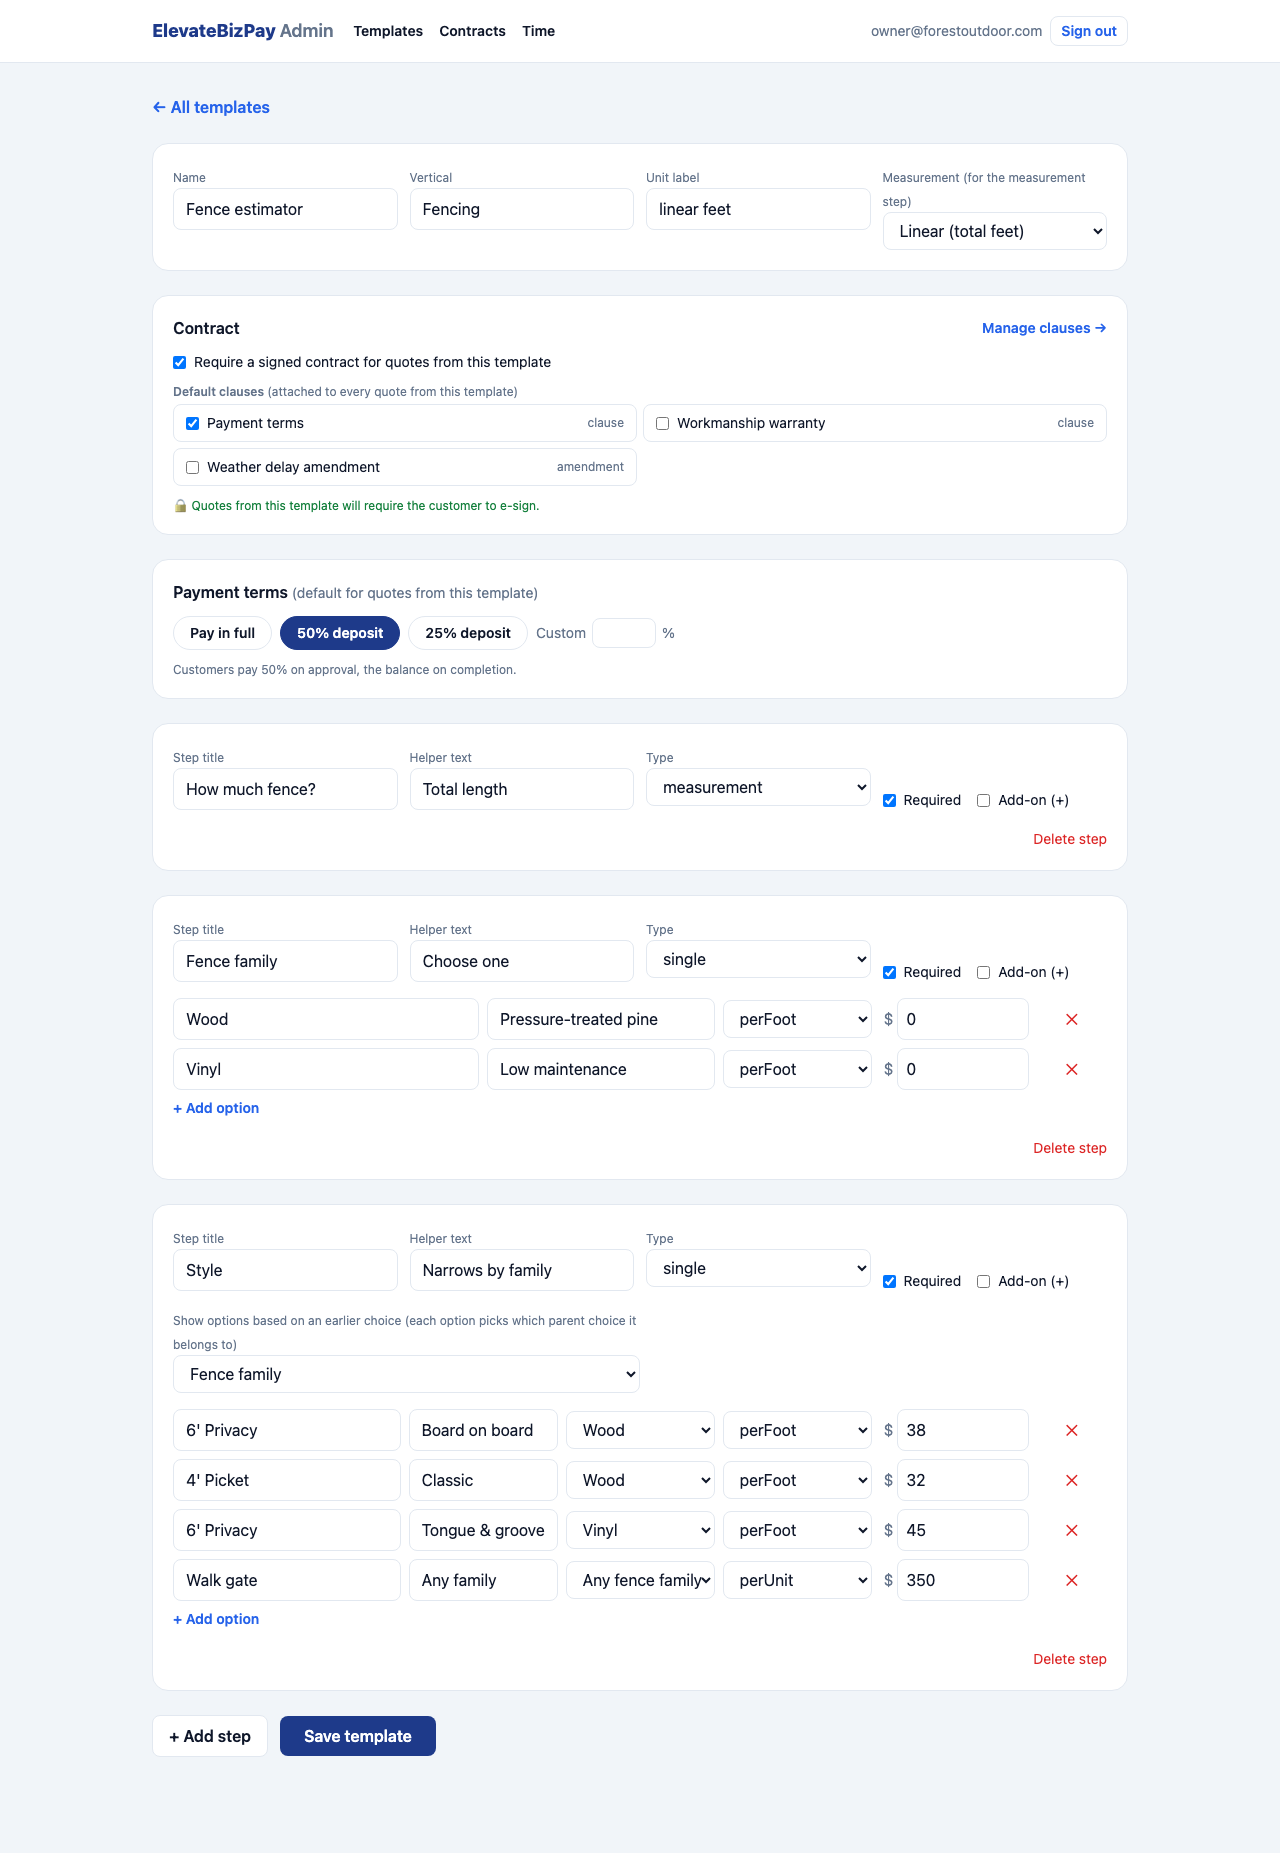This screenshot has width=1280, height=1853.
Task: Focus the custom deposit percent field
Action: point(624,633)
